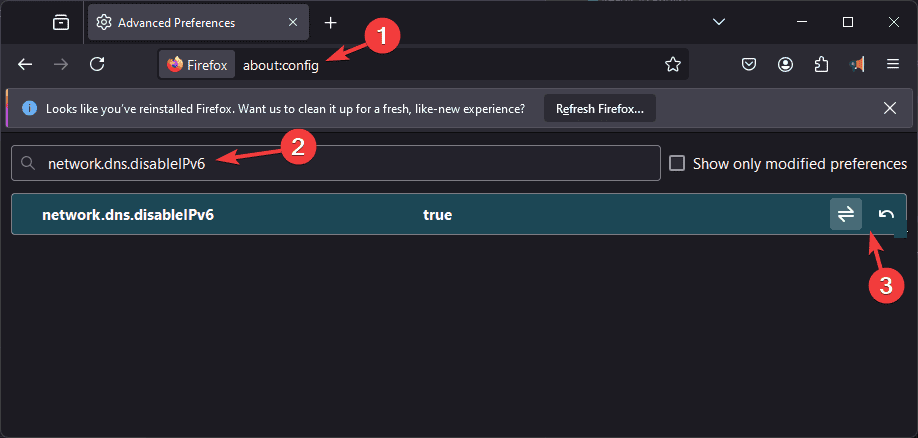Viewport: 918px width, 438px height.
Task: Click the preference search field
Action: [x=336, y=163]
